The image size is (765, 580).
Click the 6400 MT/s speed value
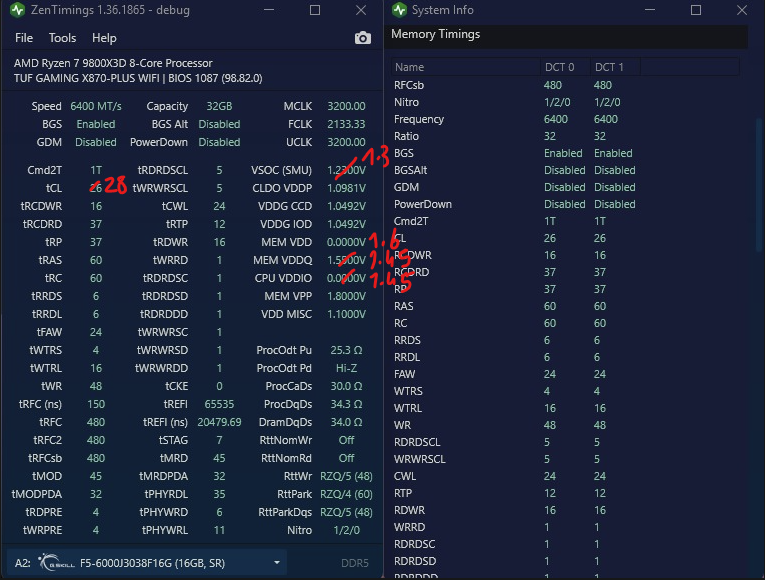click(96, 106)
